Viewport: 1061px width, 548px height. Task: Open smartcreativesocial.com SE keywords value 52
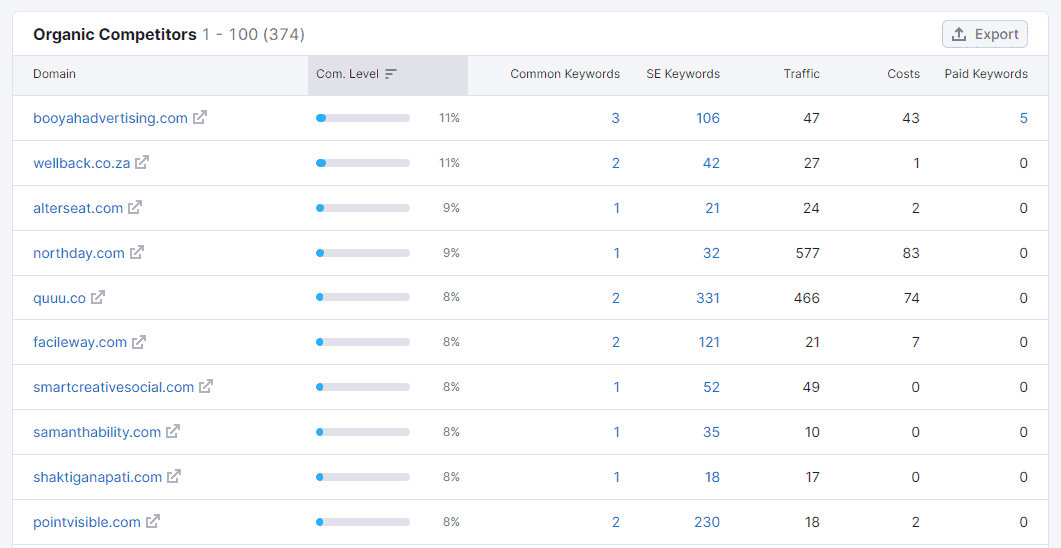coord(711,387)
